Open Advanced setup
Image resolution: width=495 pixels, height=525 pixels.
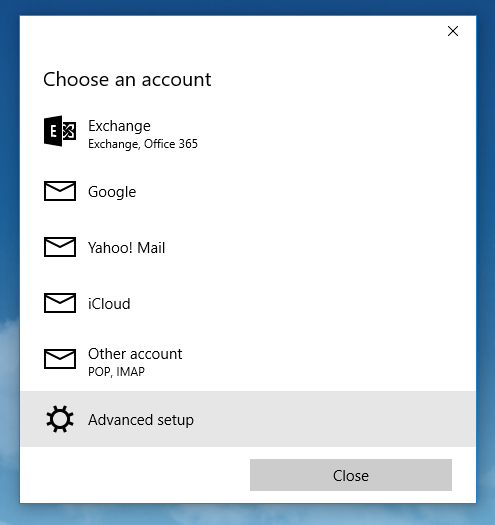[248, 419]
